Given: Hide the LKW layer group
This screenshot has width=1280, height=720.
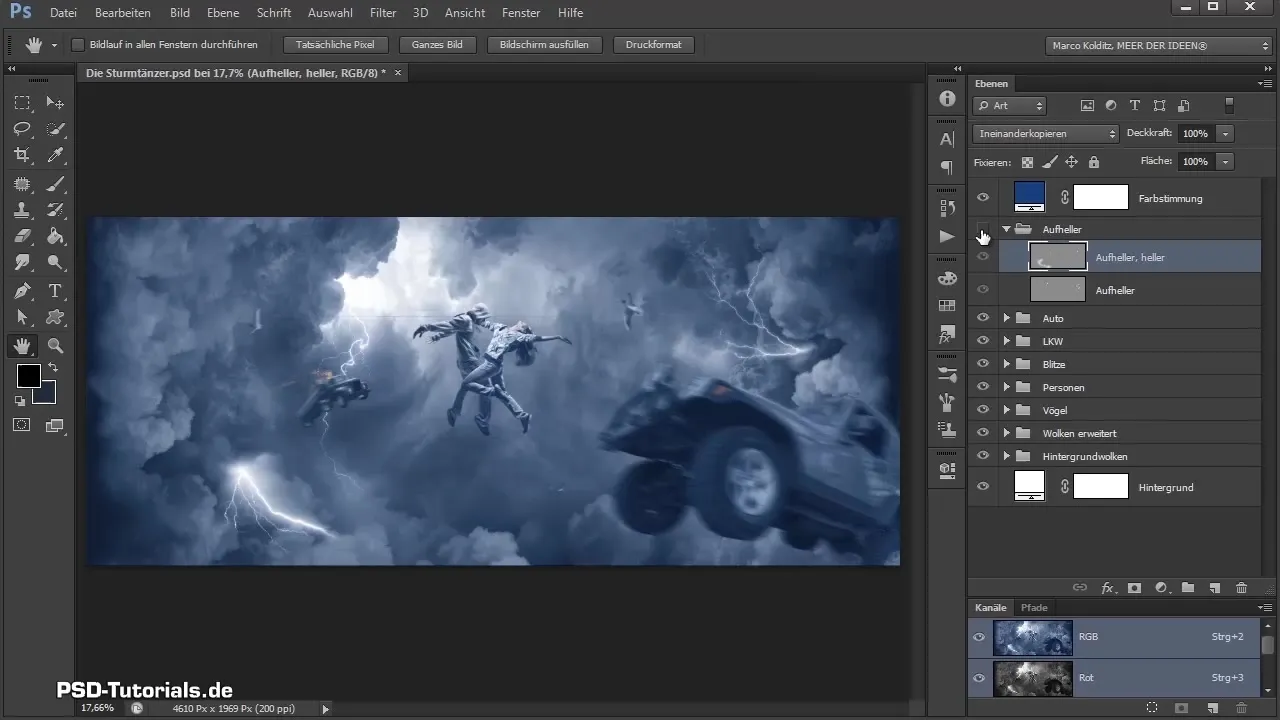Looking at the screenshot, I should point(982,341).
